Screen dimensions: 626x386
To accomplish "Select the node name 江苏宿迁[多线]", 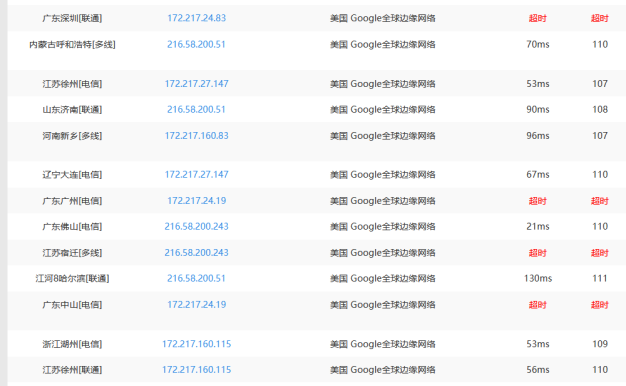I will pos(72,253).
